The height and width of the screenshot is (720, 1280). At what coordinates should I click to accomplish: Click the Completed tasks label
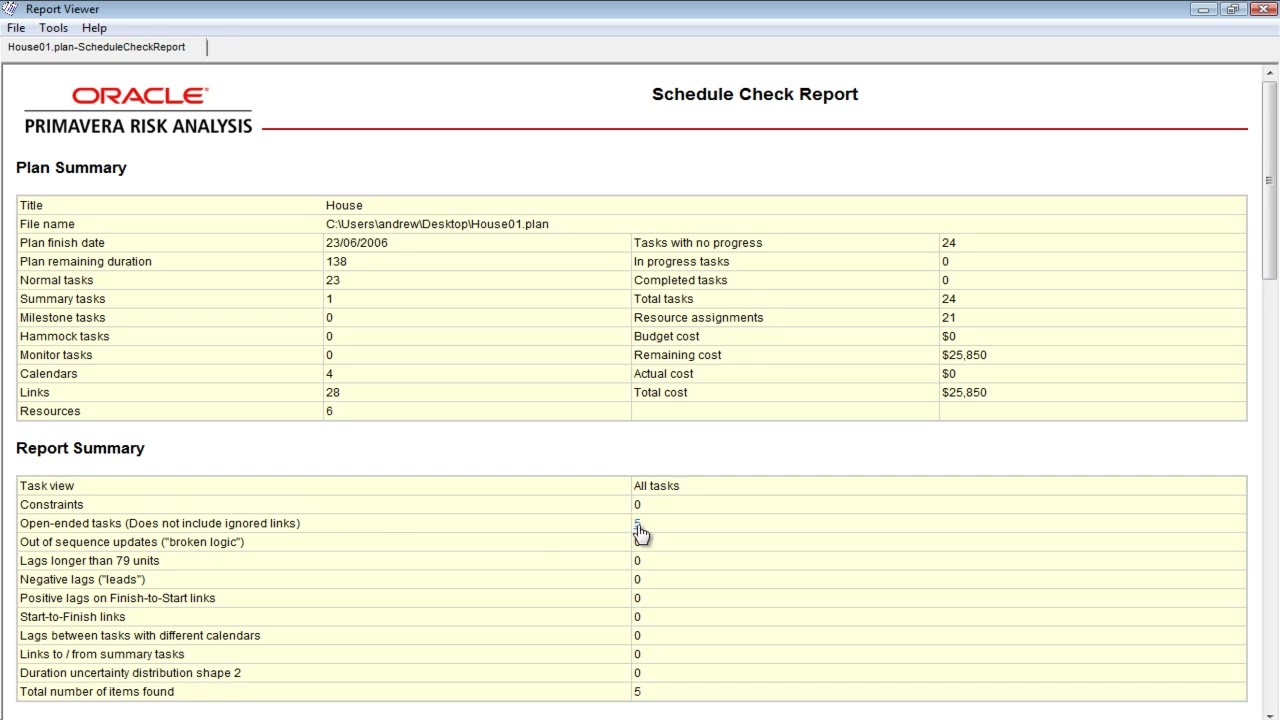tap(681, 280)
